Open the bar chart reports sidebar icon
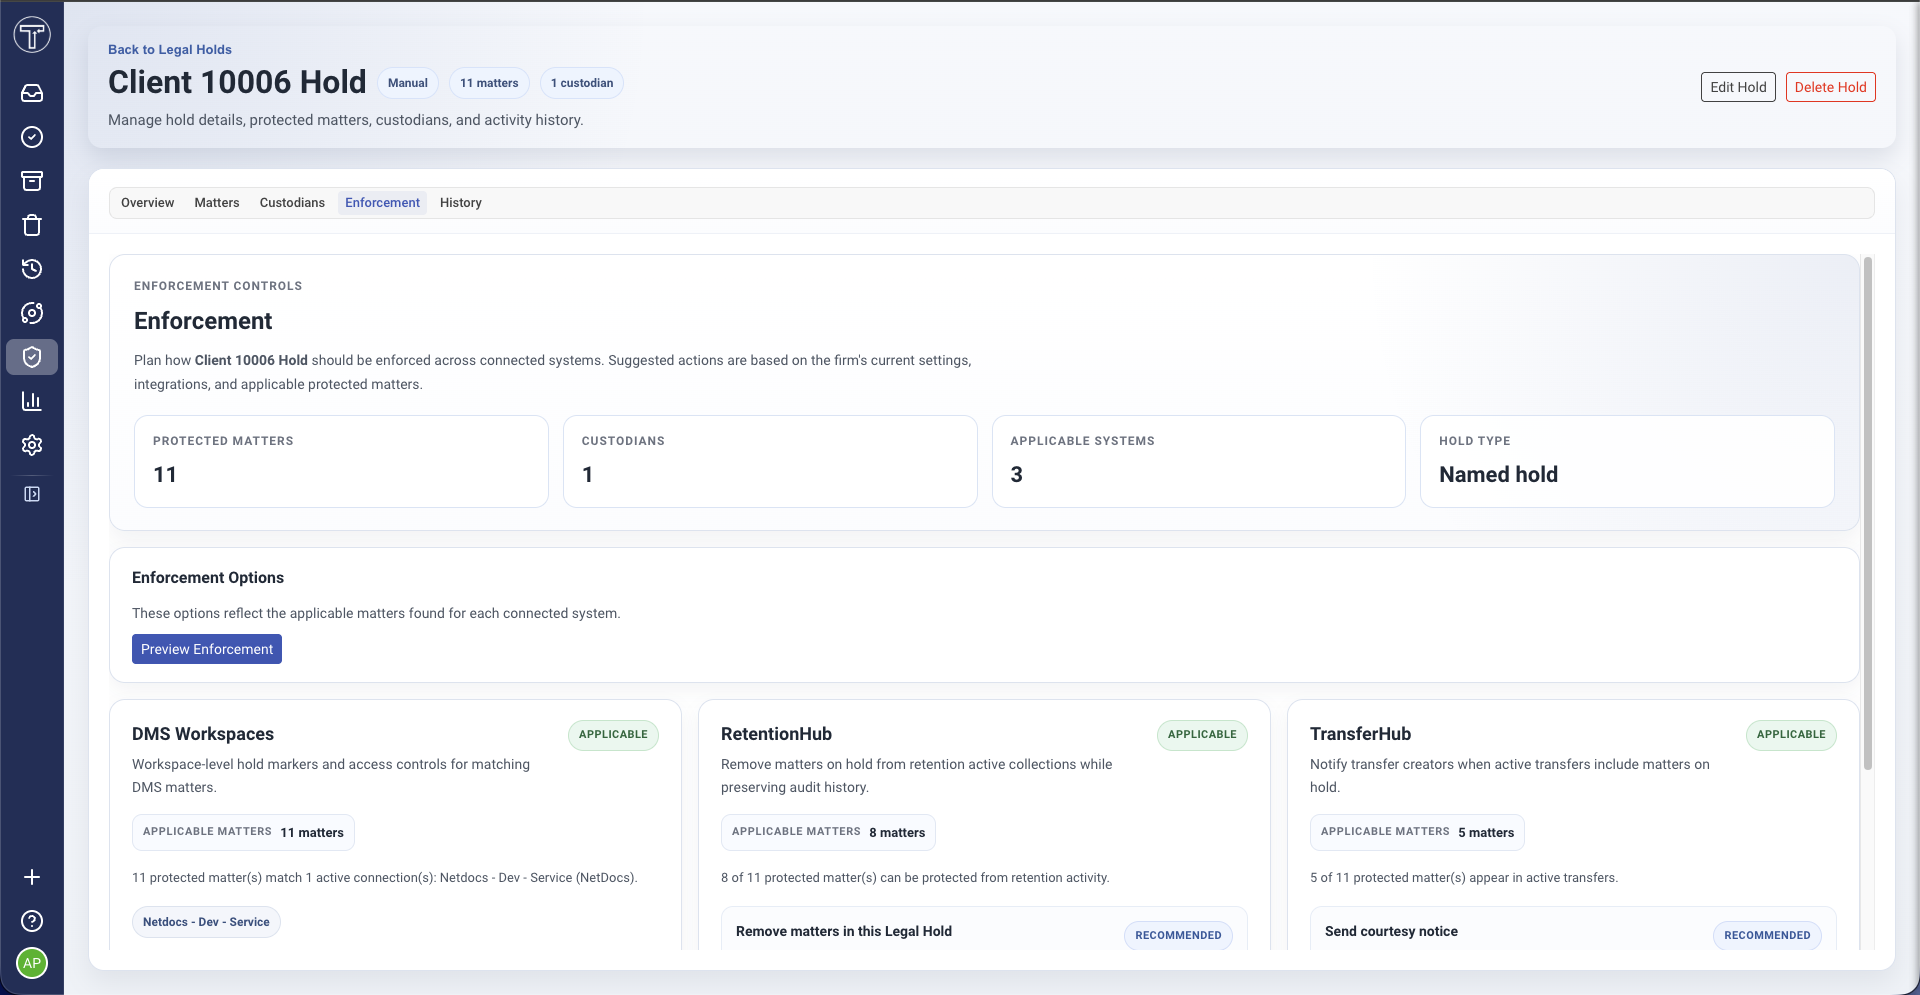The height and width of the screenshot is (995, 1920). [32, 401]
